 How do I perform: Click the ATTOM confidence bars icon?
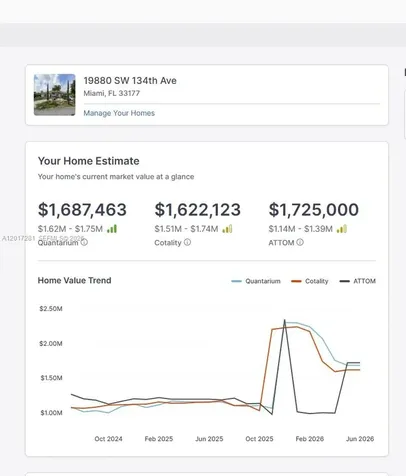tap(342, 229)
